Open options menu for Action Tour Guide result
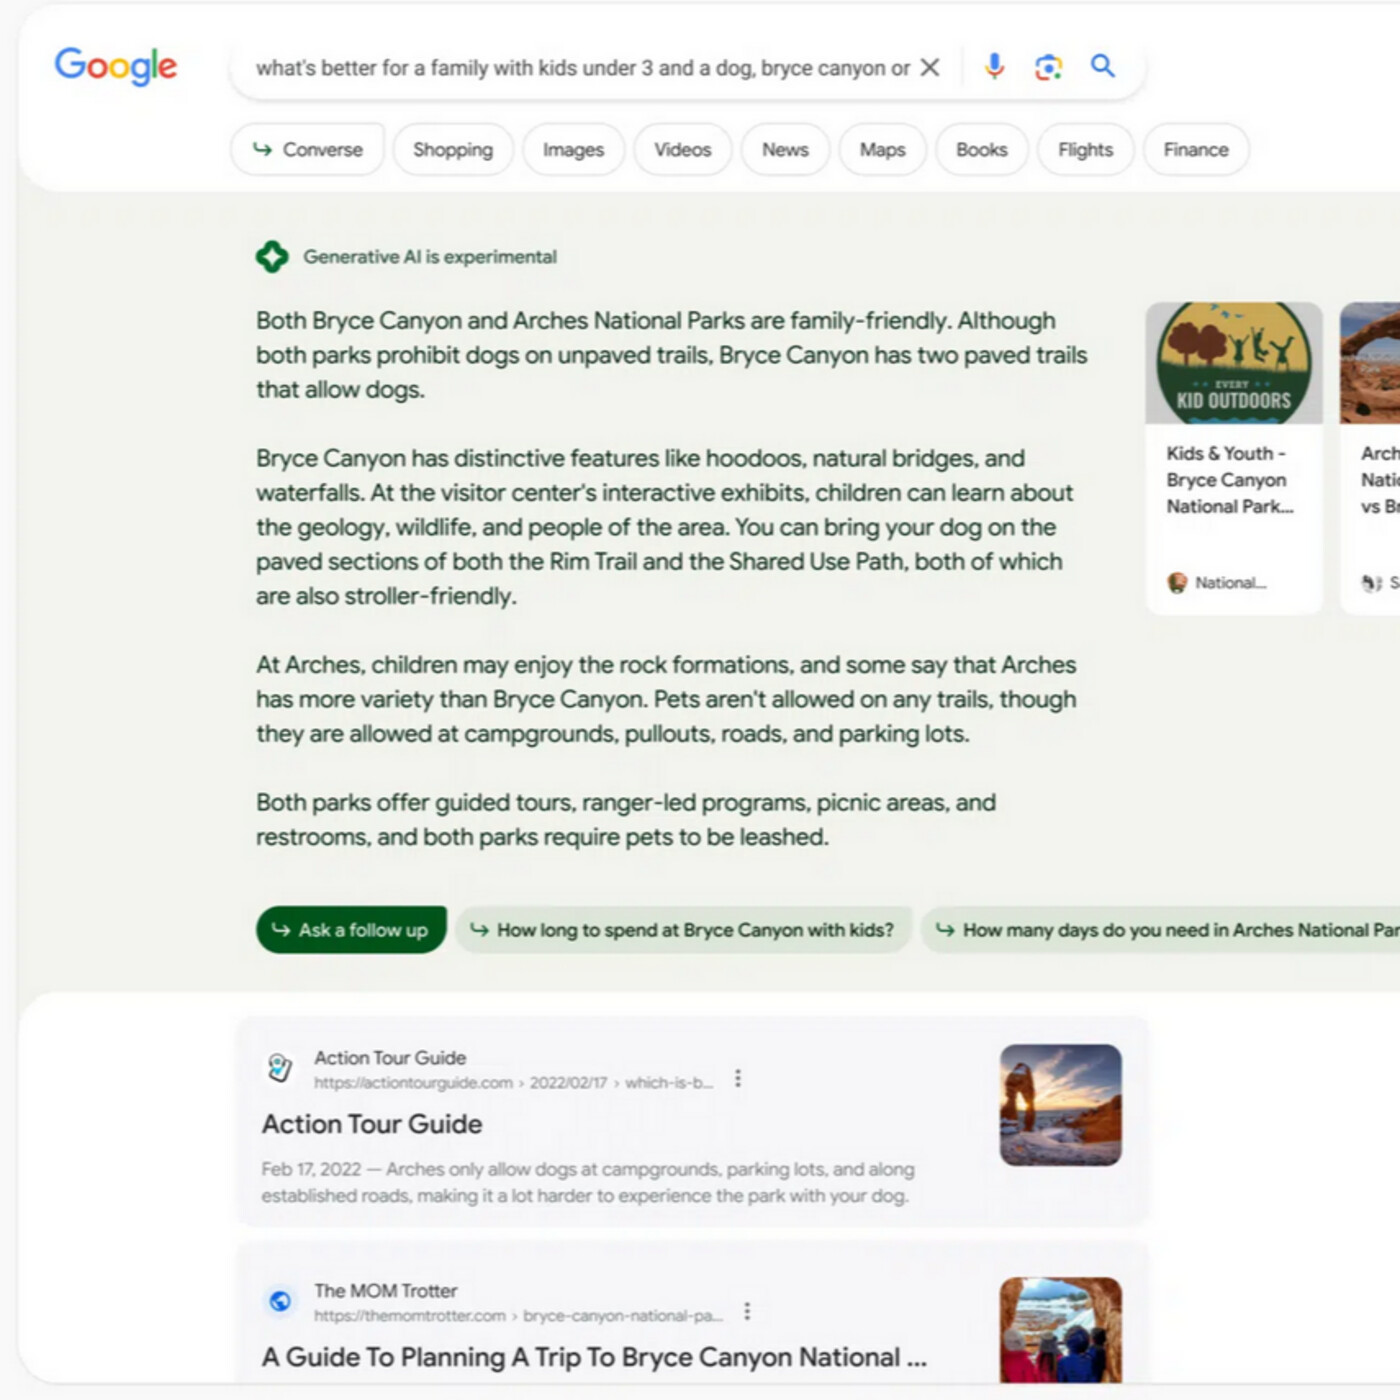Image resolution: width=1400 pixels, height=1400 pixels. coord(738,1078)
